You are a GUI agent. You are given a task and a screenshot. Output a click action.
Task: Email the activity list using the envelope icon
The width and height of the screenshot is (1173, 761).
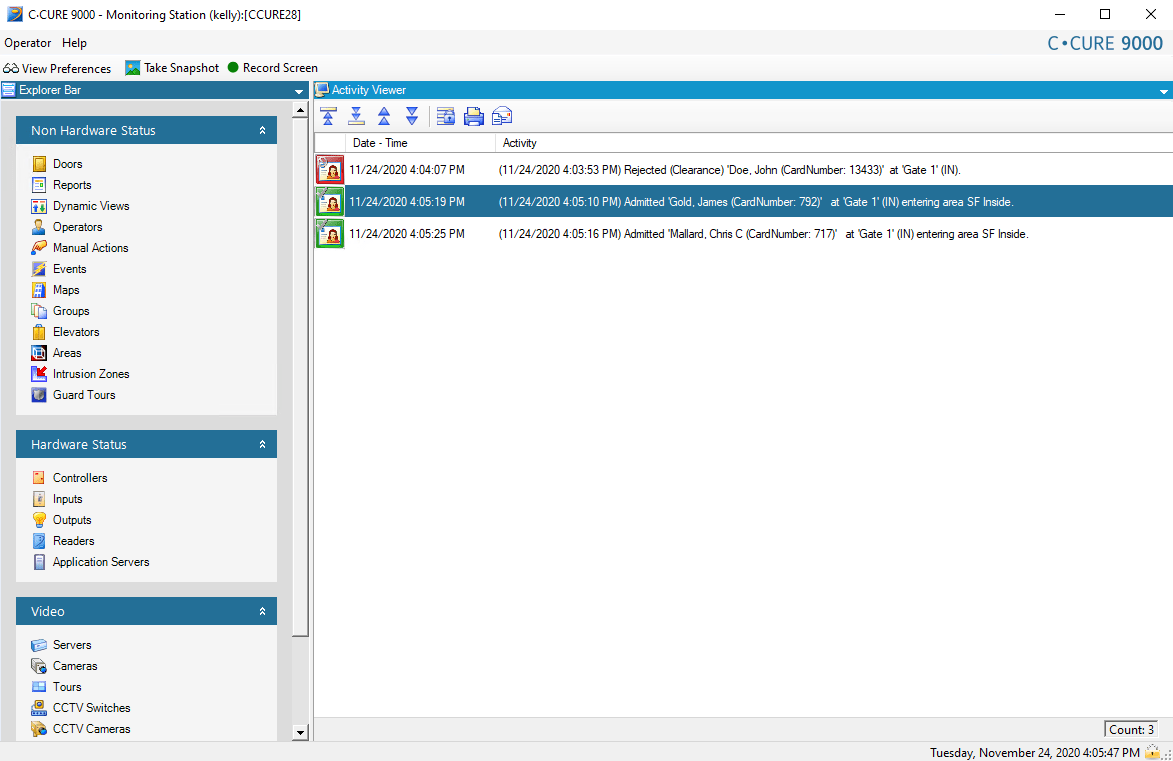pos(502,116)
